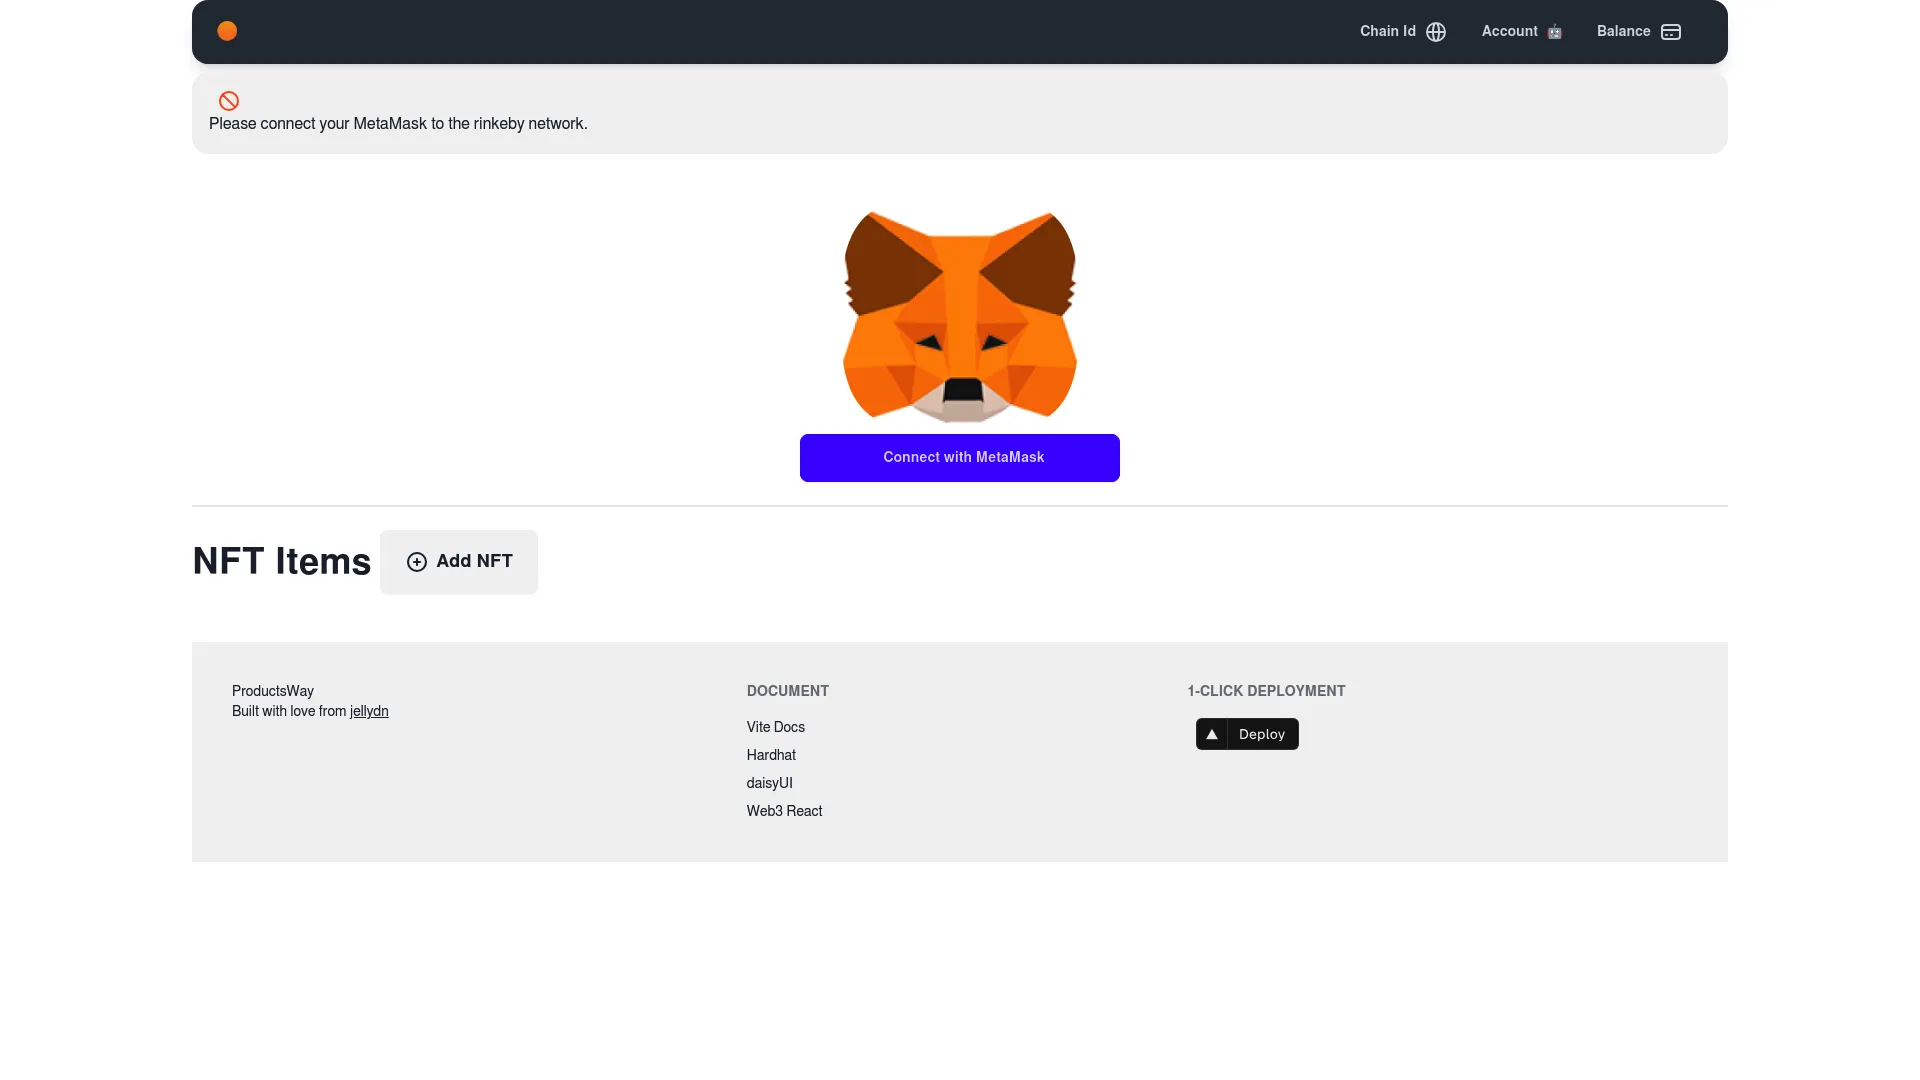Image resolution: width=1920 pixels, height=1080 pixels.
Task: Click the 'Built with love from' text
Action: point(289,711)
